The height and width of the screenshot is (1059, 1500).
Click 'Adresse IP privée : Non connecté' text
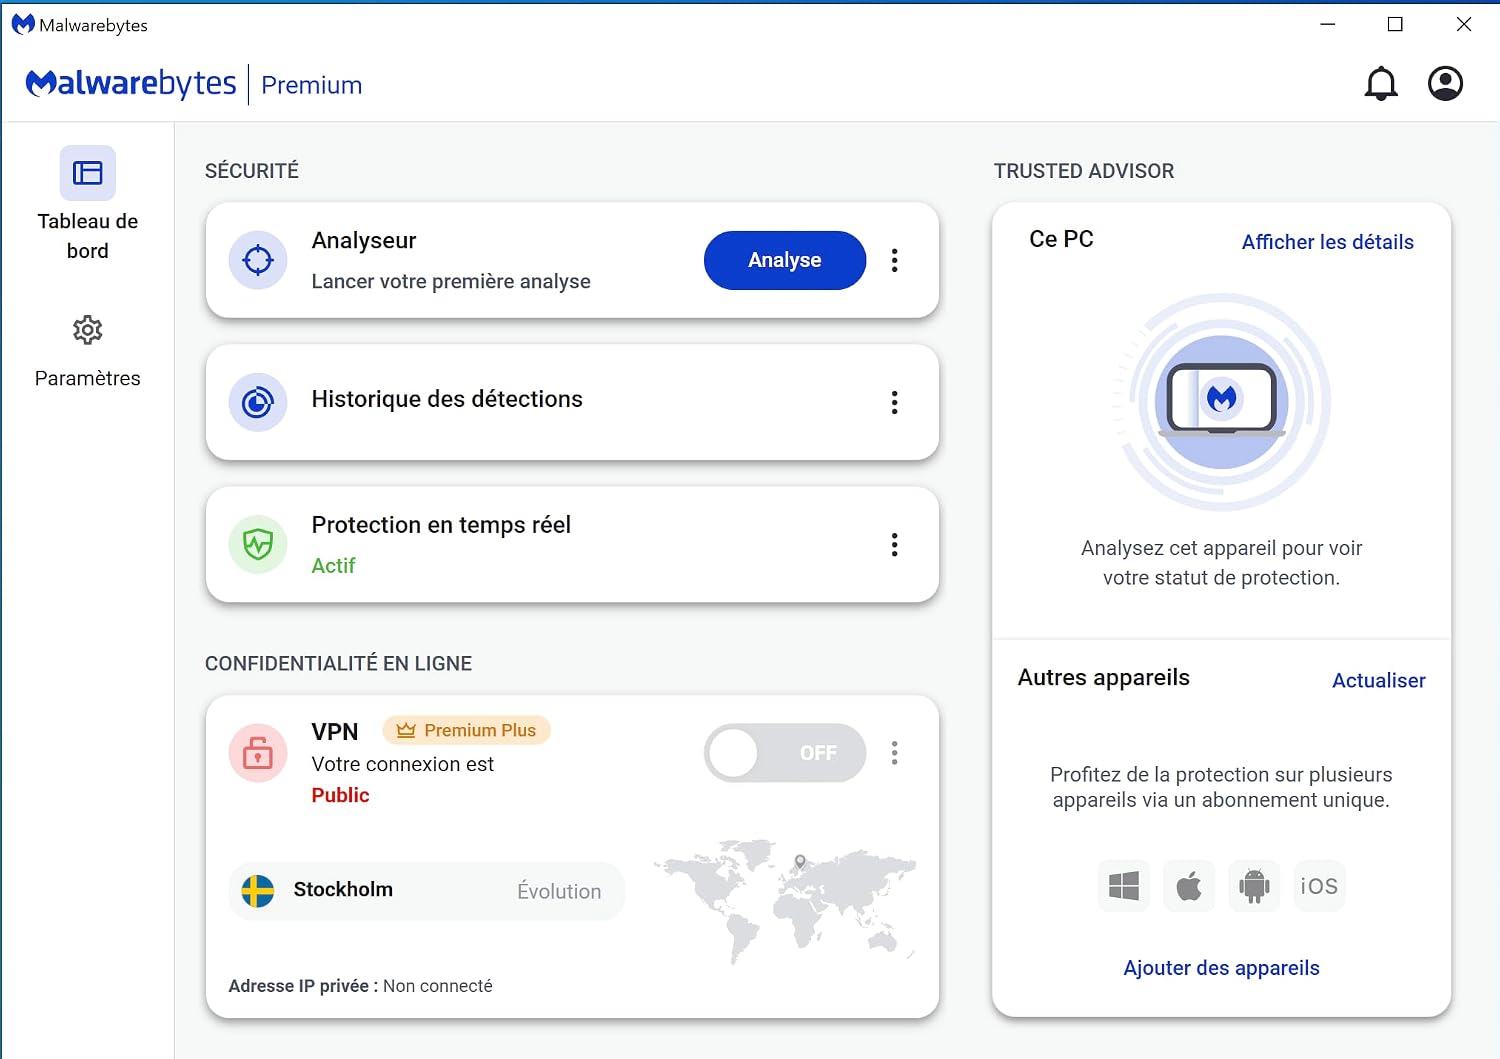click(x=360, y=986)
